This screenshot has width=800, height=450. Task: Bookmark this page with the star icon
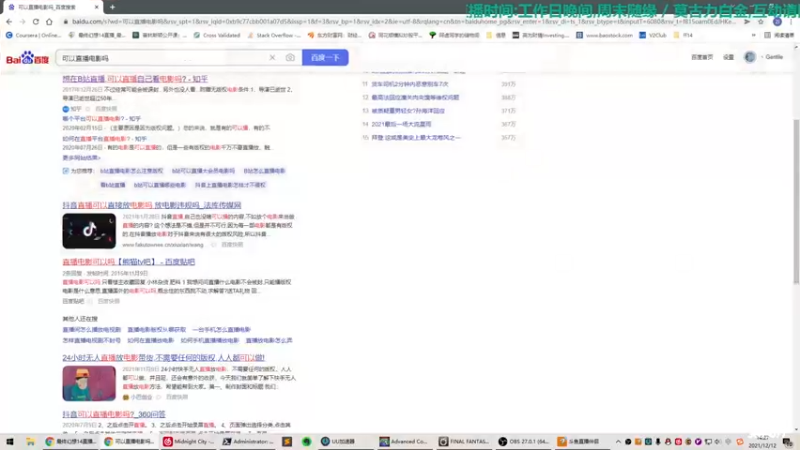coord(761,21)
